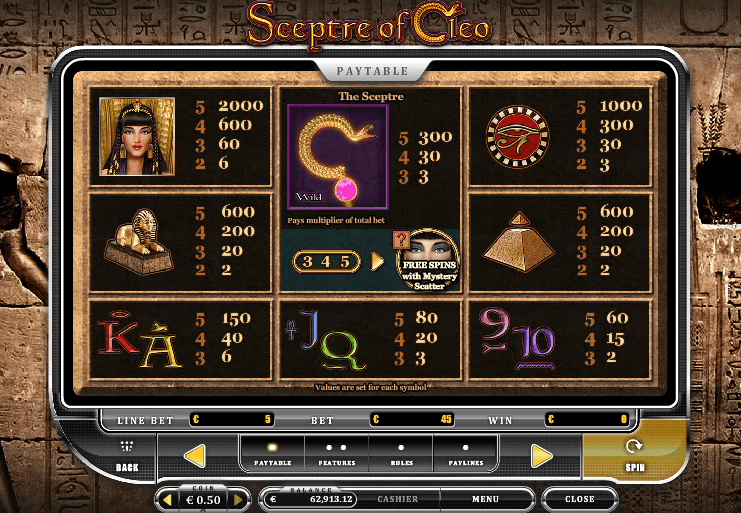Screen dimensions: 741x513
Task: Click the golden Sphinx symbol
Action: (x=138, y=242)
